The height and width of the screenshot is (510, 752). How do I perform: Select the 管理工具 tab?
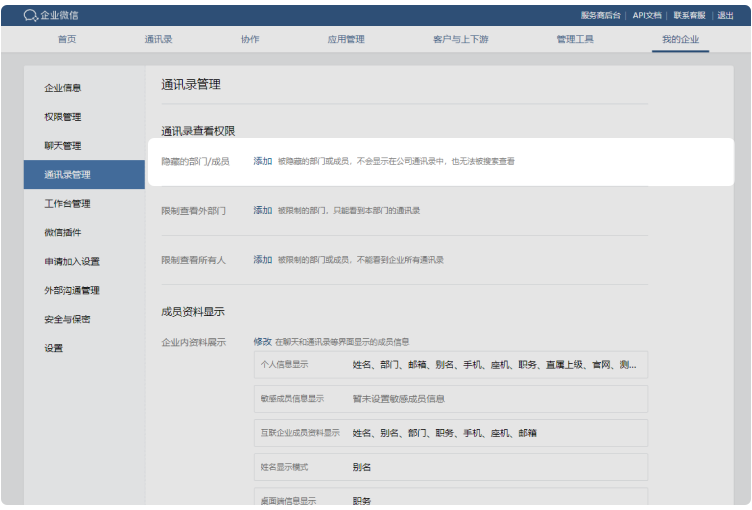click(575, 39)
